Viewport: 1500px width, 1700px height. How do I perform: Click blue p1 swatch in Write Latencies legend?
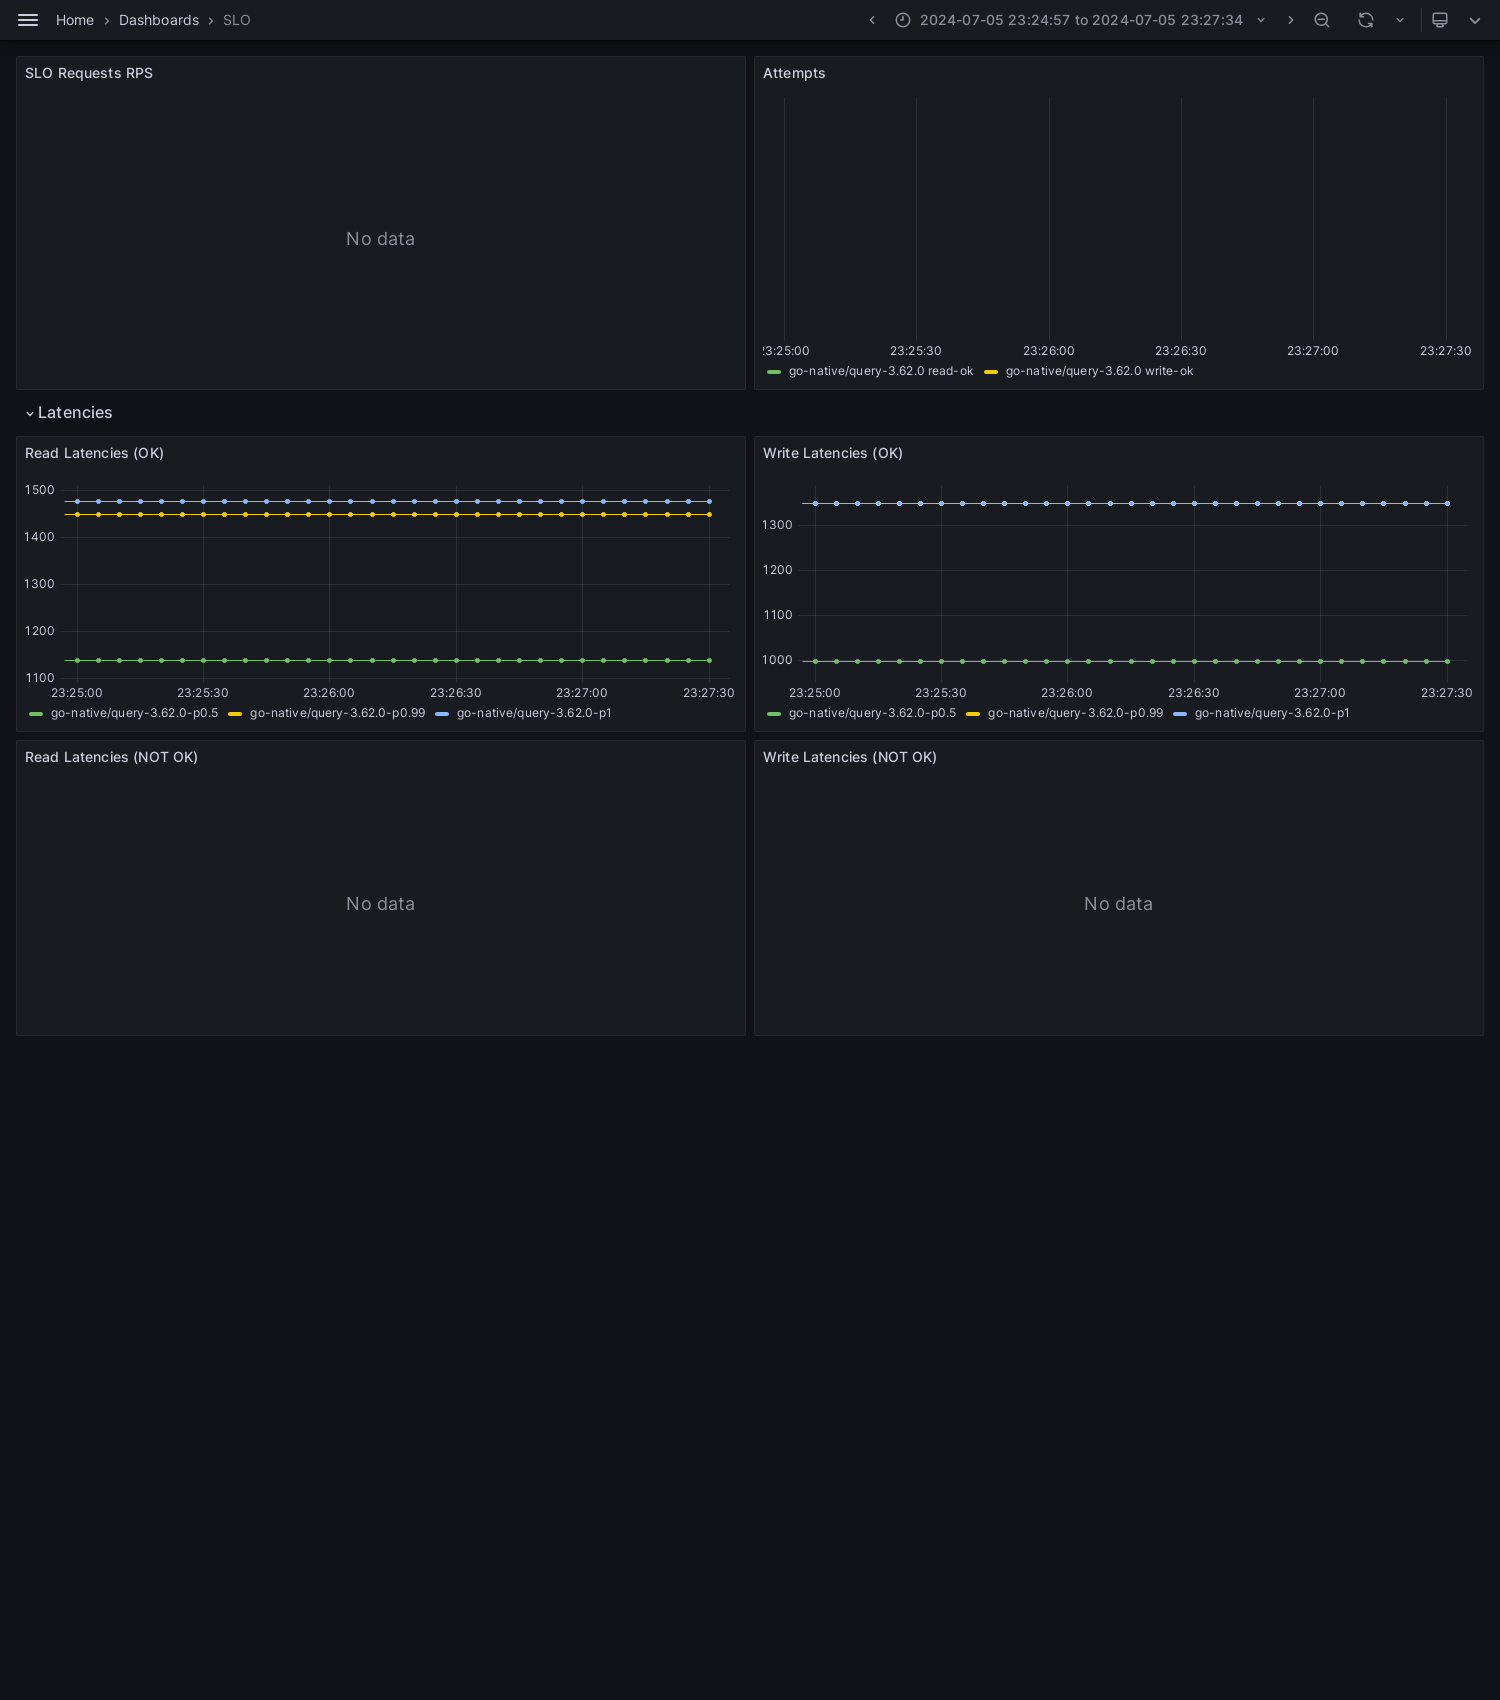click(1180, 714)
